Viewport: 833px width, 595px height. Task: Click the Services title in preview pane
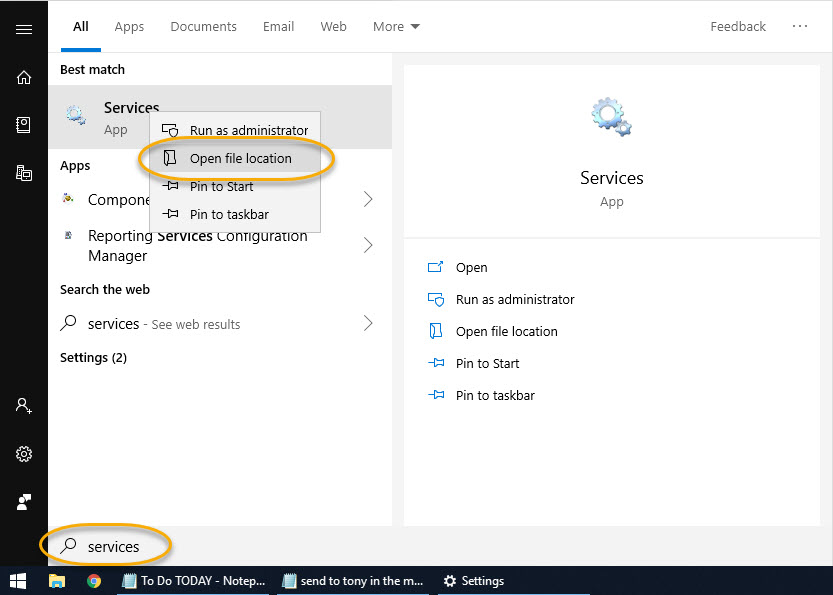click(x=611, y=178)
